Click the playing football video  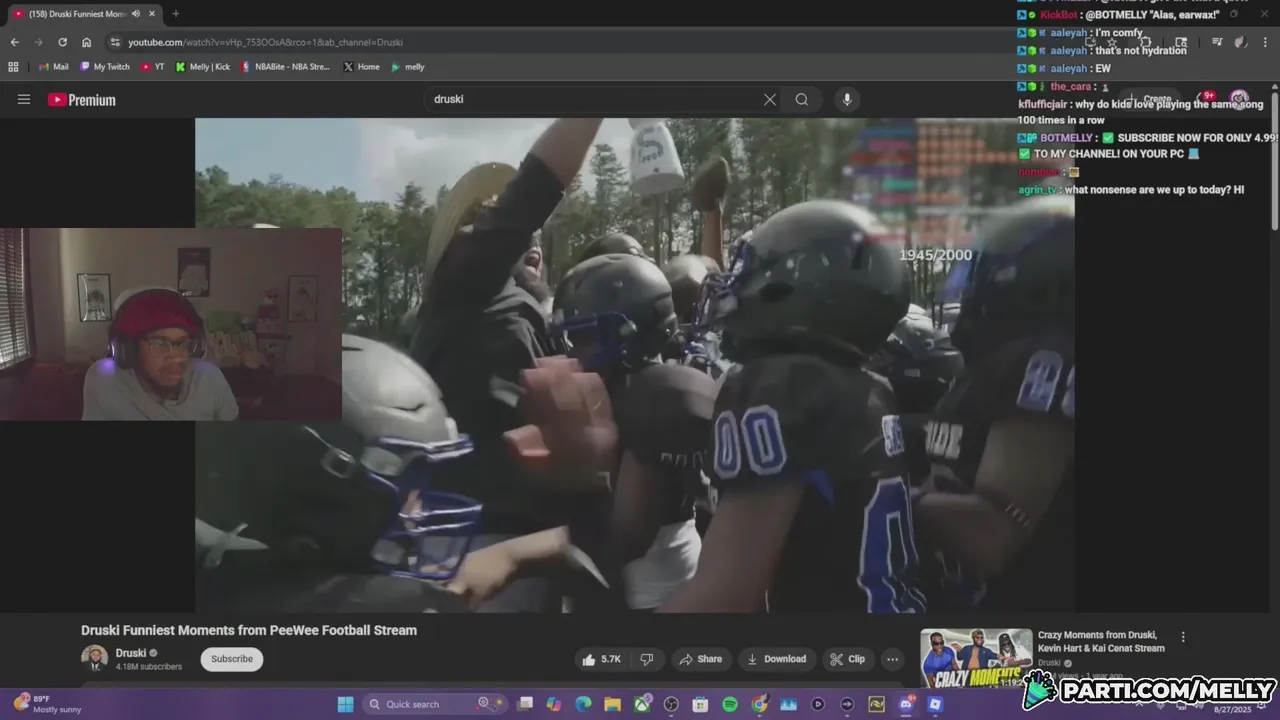click(634, 365)
